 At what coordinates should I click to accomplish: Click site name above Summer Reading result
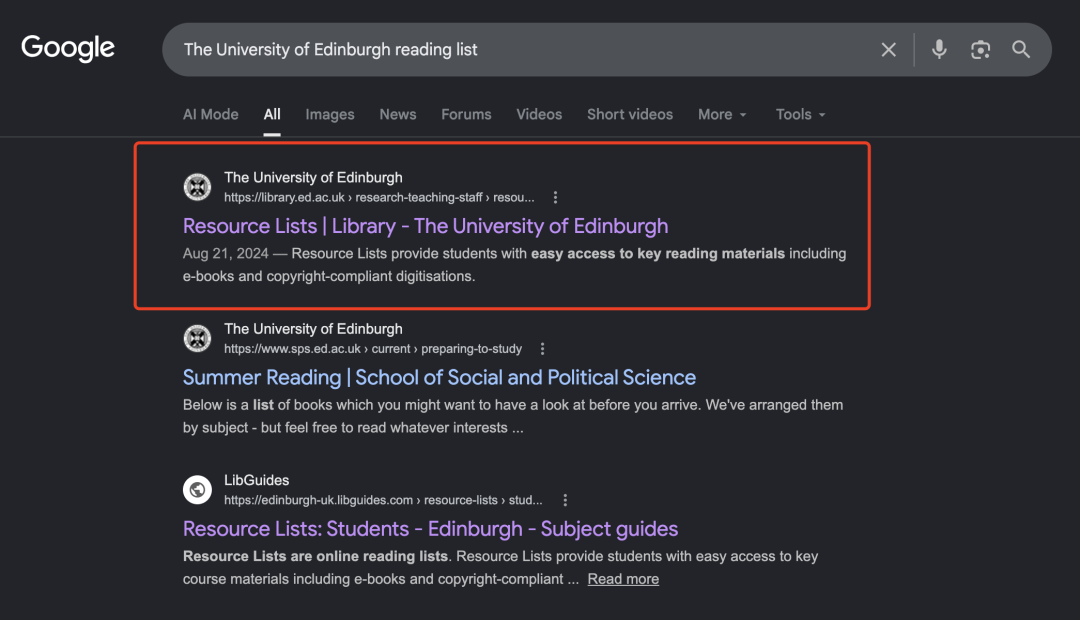(313, 329)
